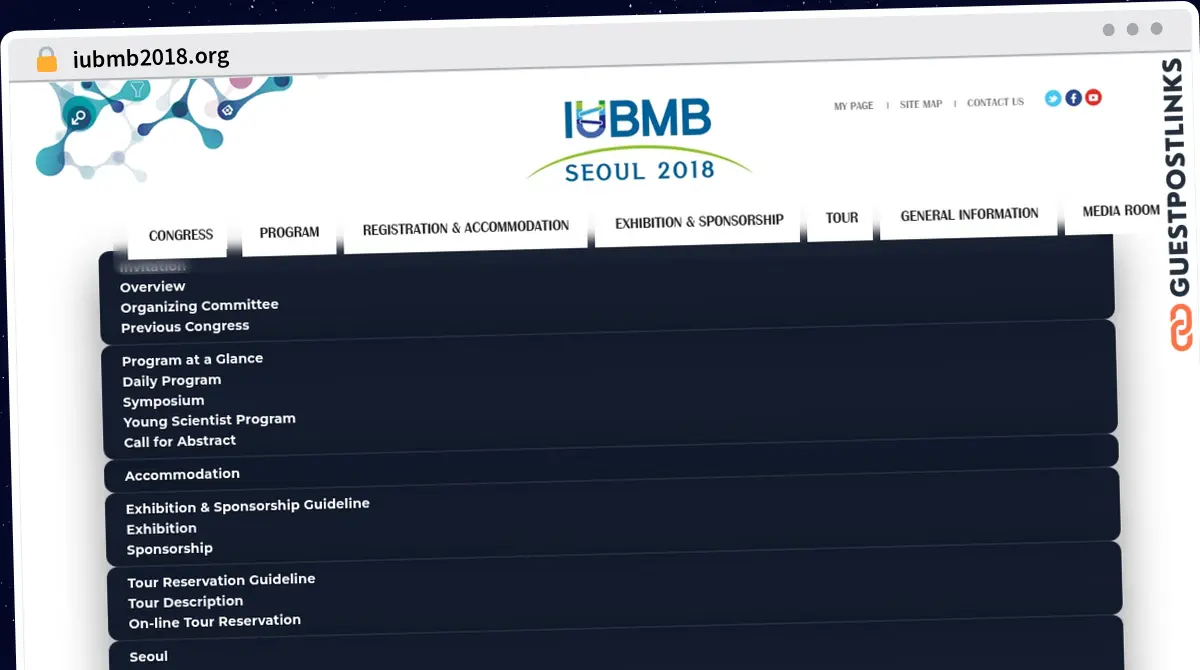The width and height of the screenshot is (1200, 670).
Task: Select Call for Abstract from the menu
Action: coord(178,440)
